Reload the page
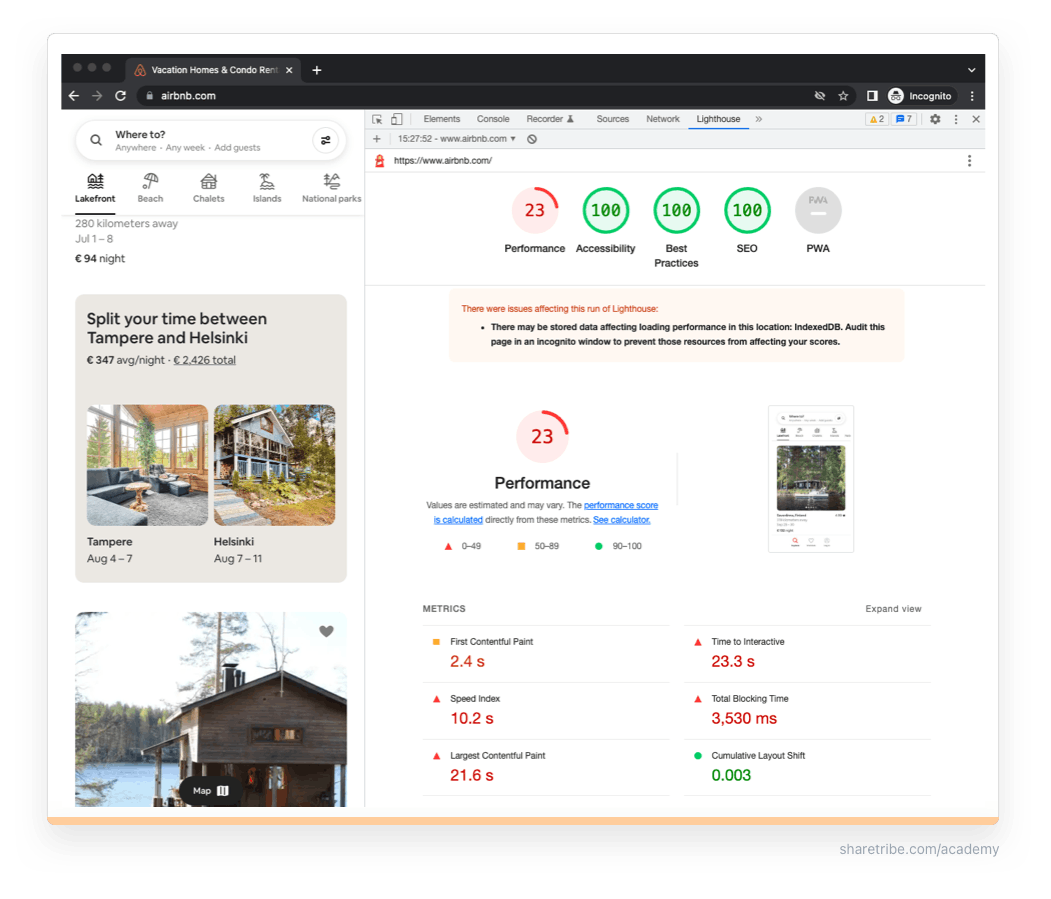This screenshot has width=1051, height=899. (x=121, y=96)
